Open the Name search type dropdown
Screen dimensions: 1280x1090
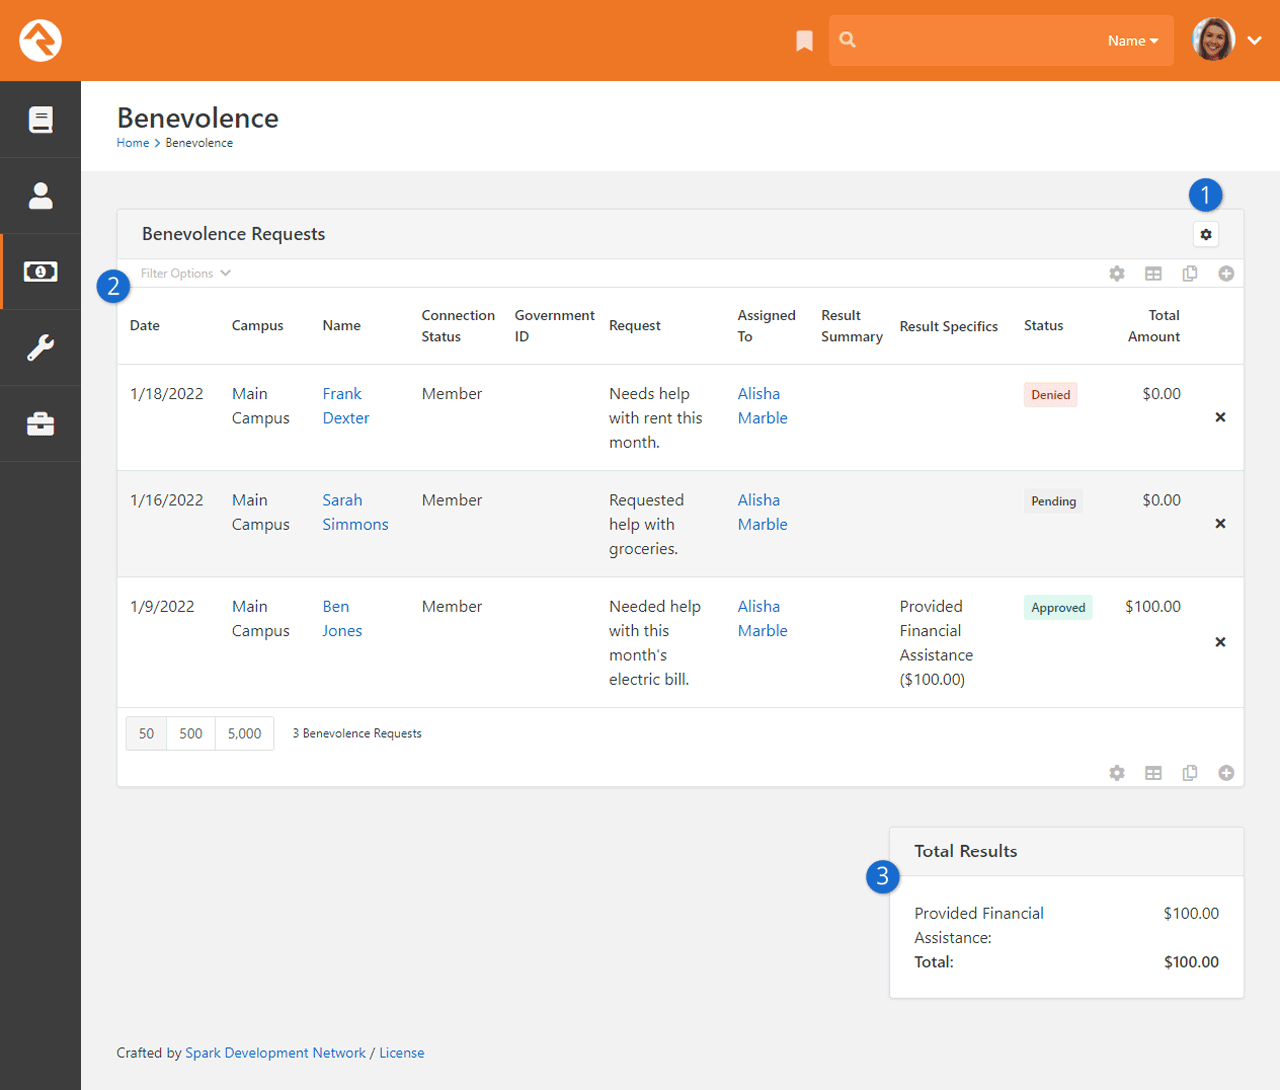coord(1133,41)
